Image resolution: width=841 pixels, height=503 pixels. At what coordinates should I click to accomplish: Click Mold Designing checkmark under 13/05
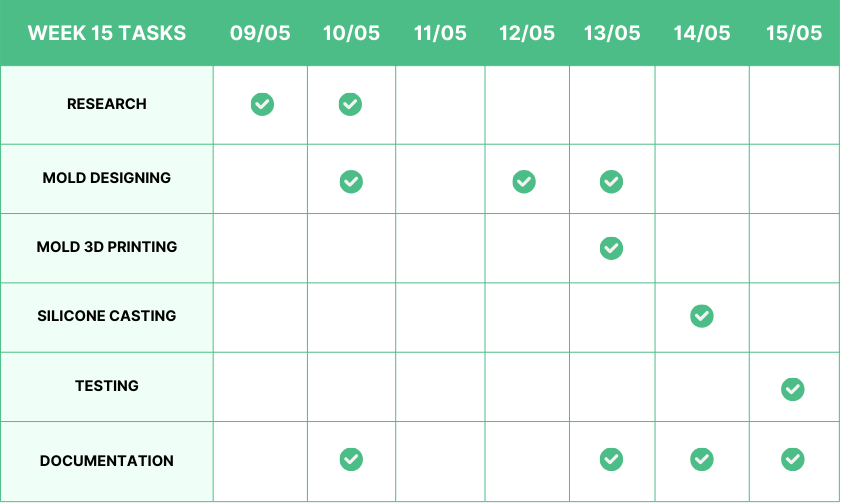[x=611, y=181]
